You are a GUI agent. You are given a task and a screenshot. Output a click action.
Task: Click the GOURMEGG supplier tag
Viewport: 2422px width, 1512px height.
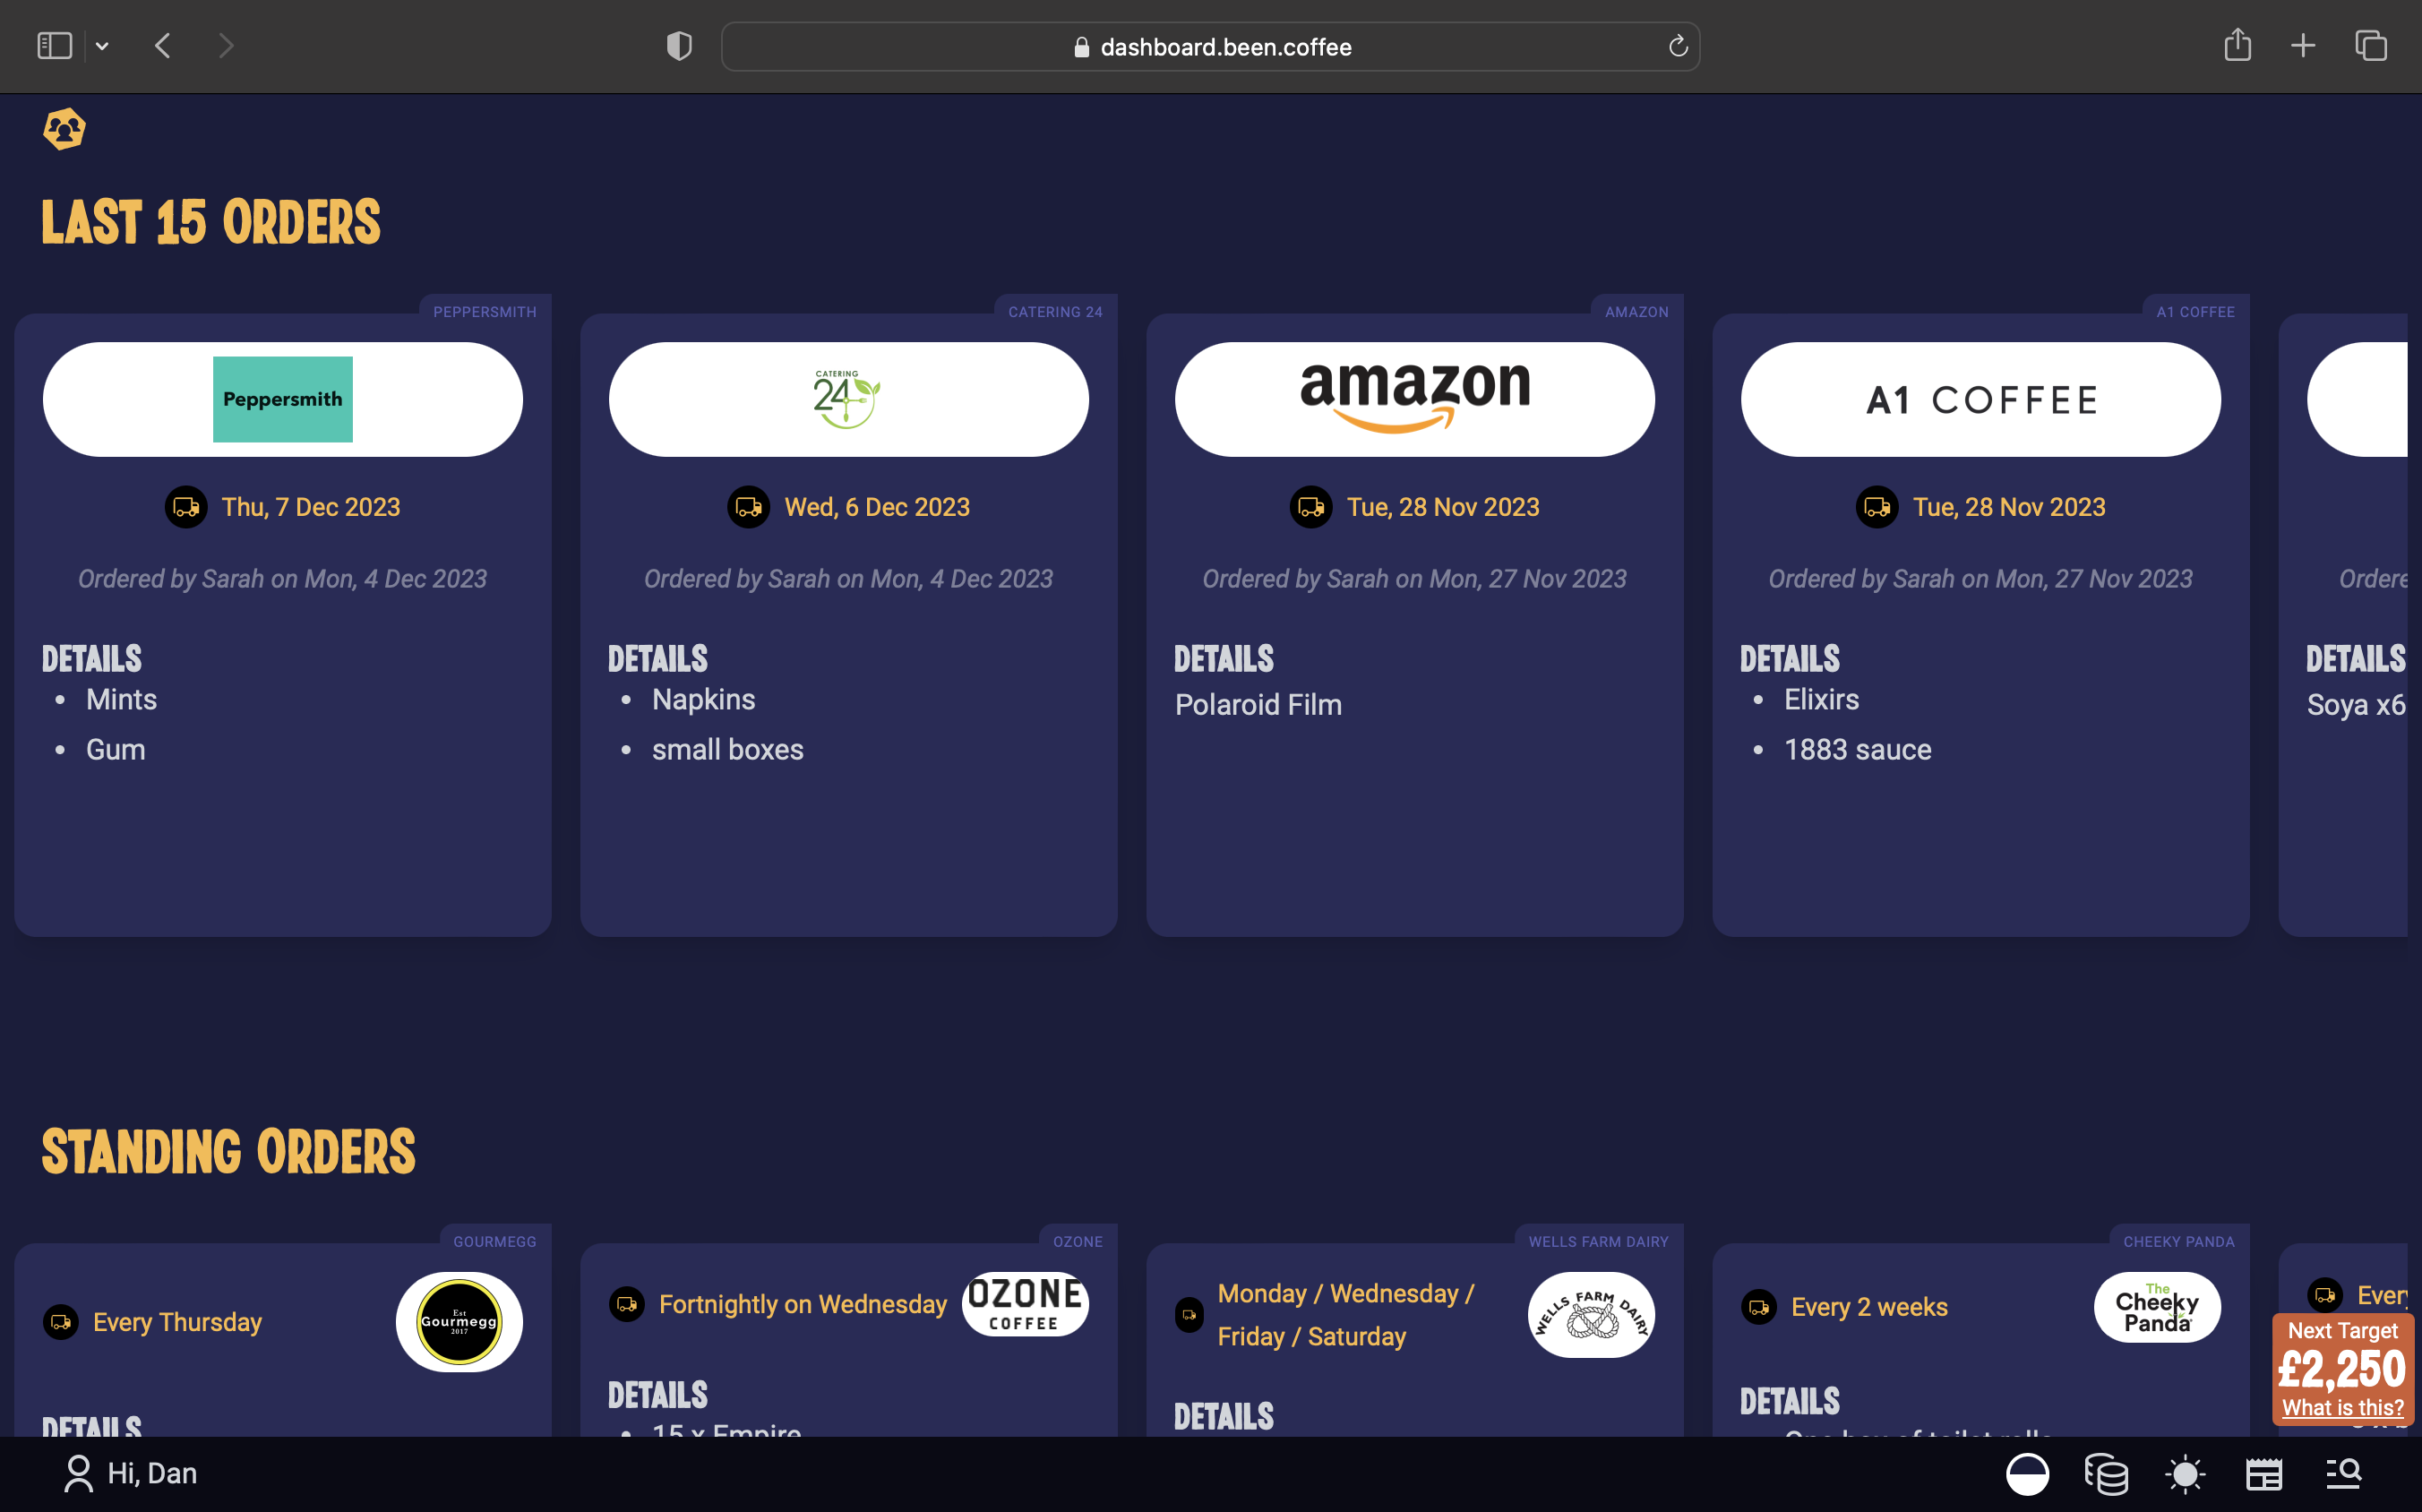tap(495, 1242)
